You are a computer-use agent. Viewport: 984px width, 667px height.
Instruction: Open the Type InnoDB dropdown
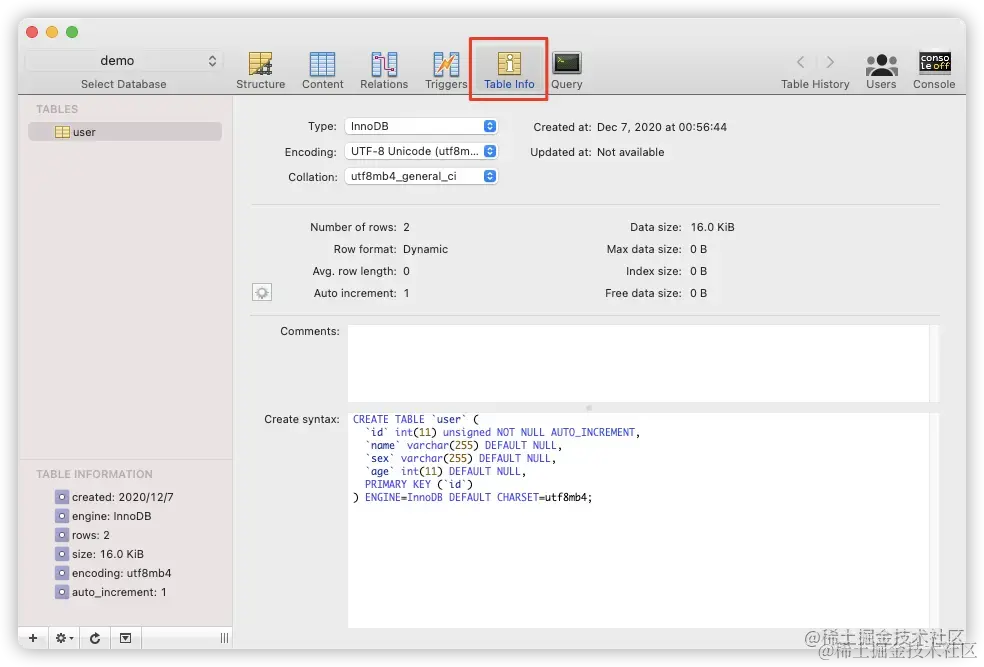point(420,126)
